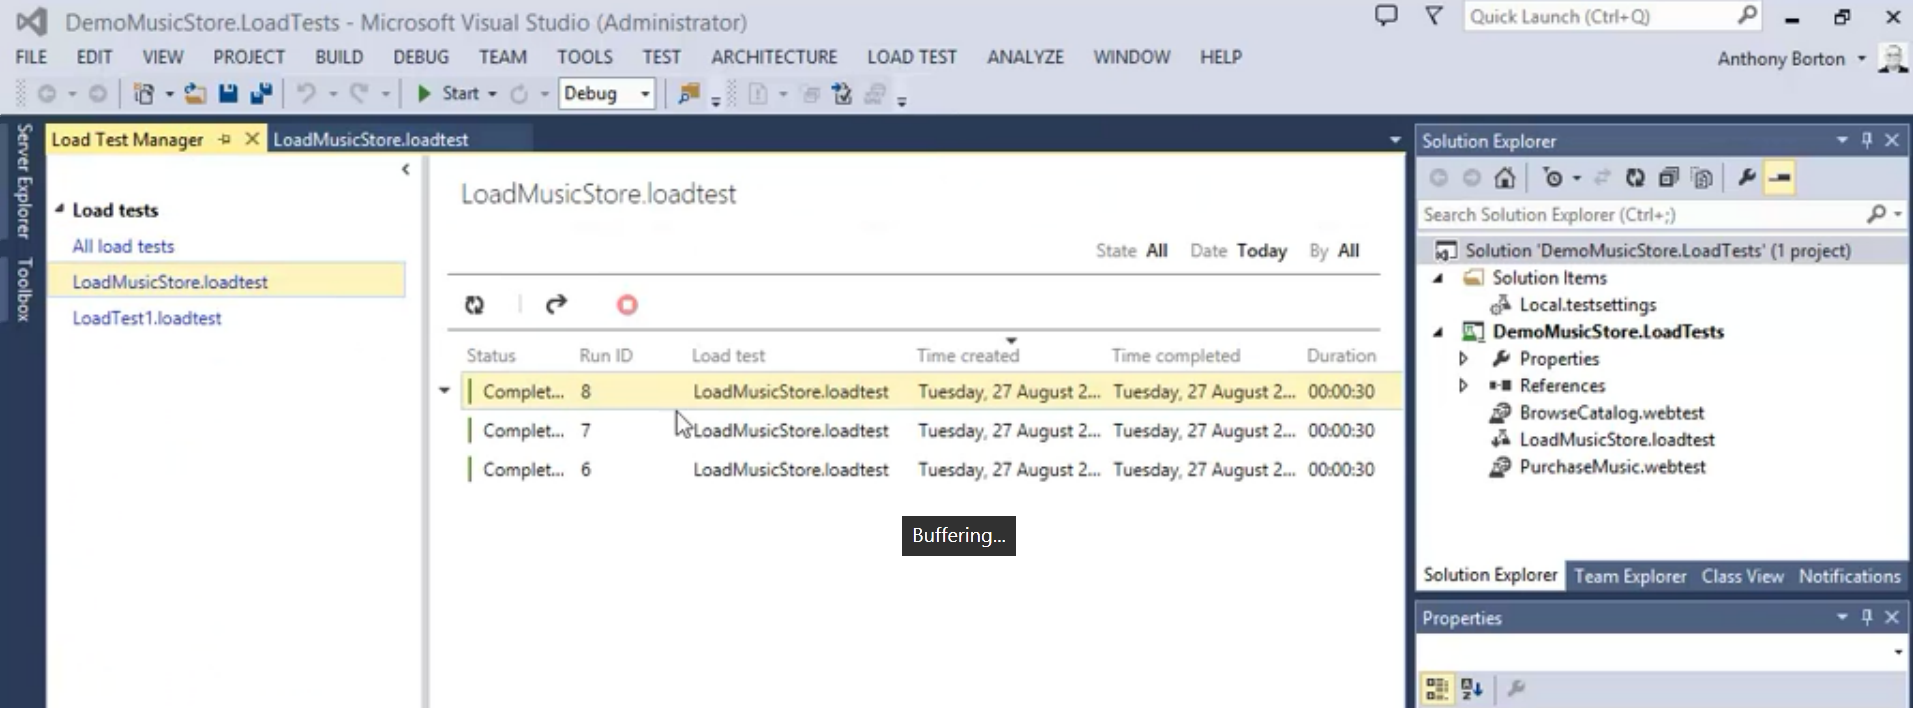Click the New Project toolbar icon
Image resolution: width=1913 pixels, height=708 pixels.
point(144,94)
